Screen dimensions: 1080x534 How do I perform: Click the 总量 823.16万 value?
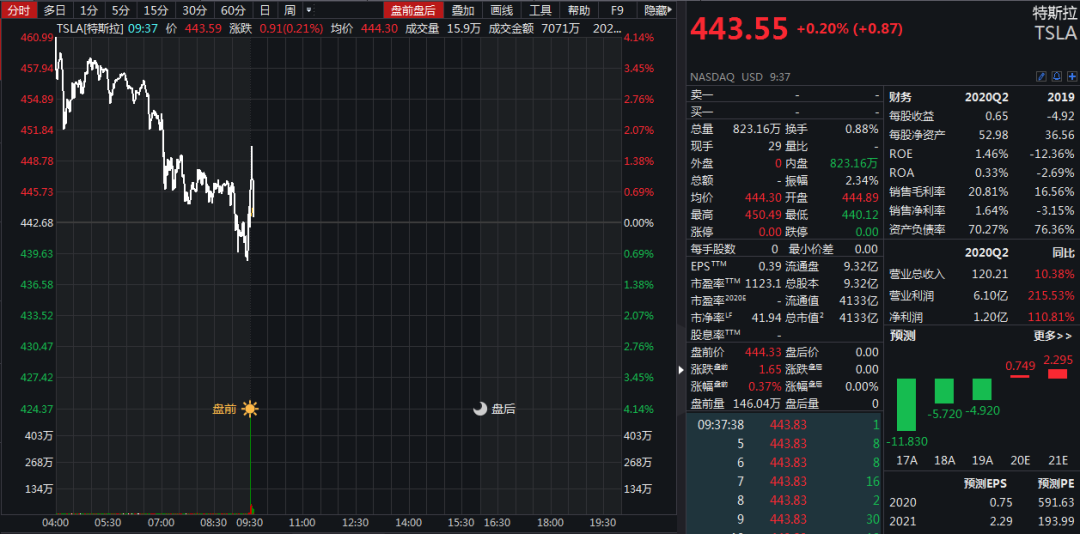[757, 129]
